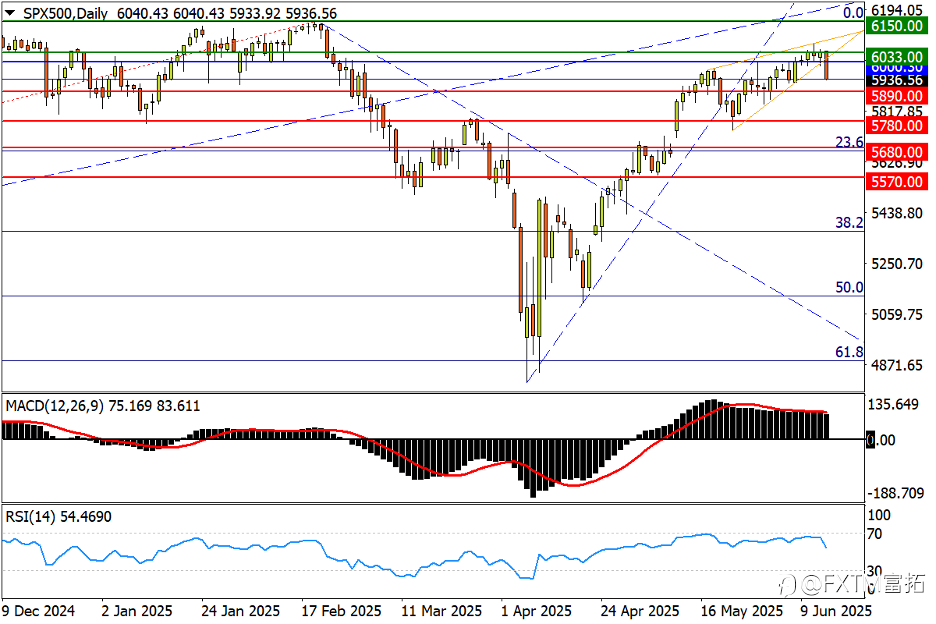Viewport: 936px width, 624px height.
Task: Select the 50.0 Fibonacci level label
Action: click(x=849, y=287)
